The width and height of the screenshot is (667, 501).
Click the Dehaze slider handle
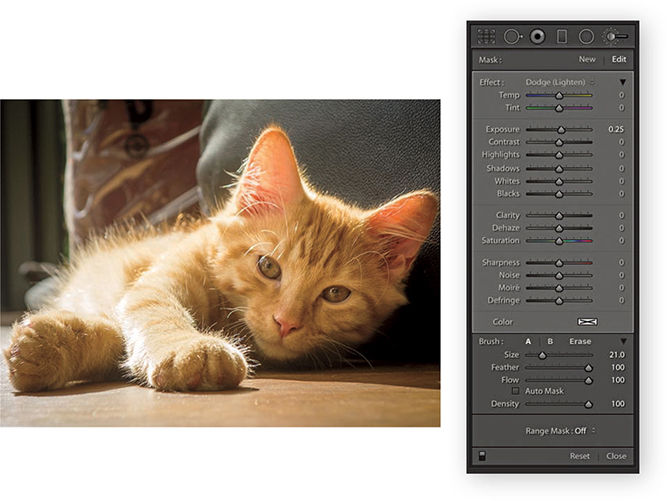559,228
